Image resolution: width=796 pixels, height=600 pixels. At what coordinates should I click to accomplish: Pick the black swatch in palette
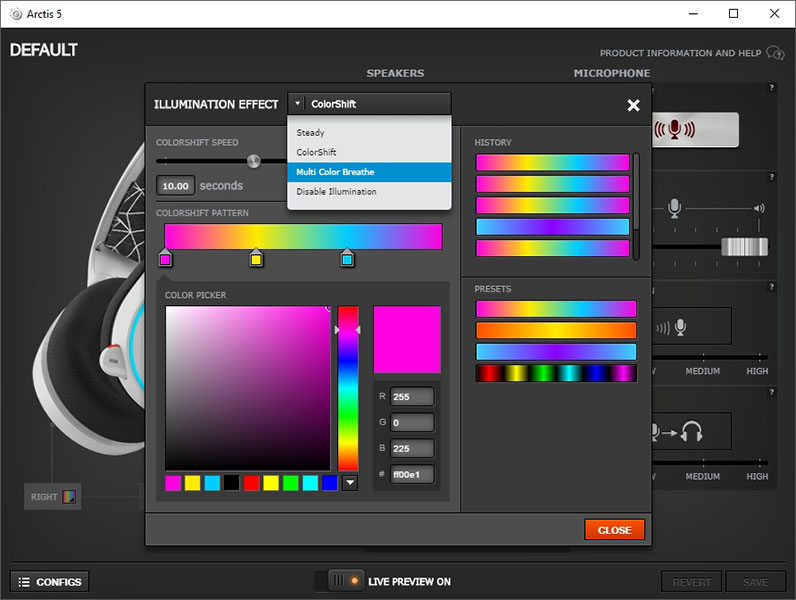click(231, 483)
